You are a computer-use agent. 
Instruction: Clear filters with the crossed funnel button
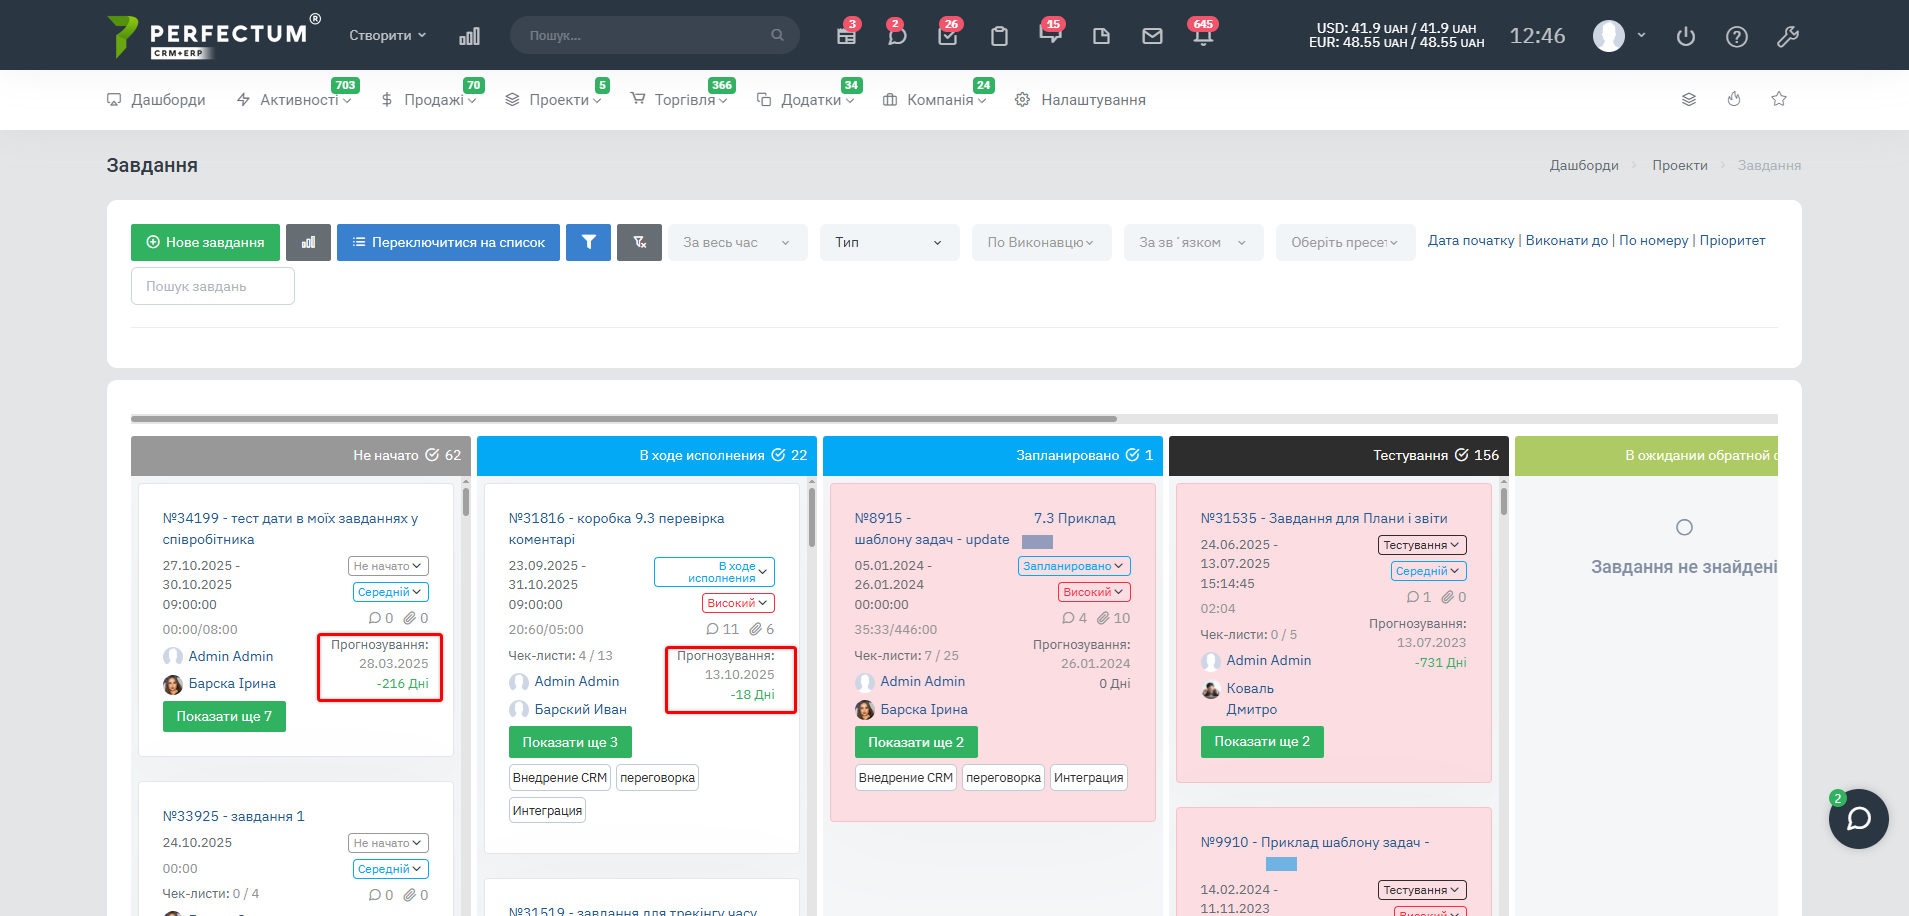tap(639, 242)
